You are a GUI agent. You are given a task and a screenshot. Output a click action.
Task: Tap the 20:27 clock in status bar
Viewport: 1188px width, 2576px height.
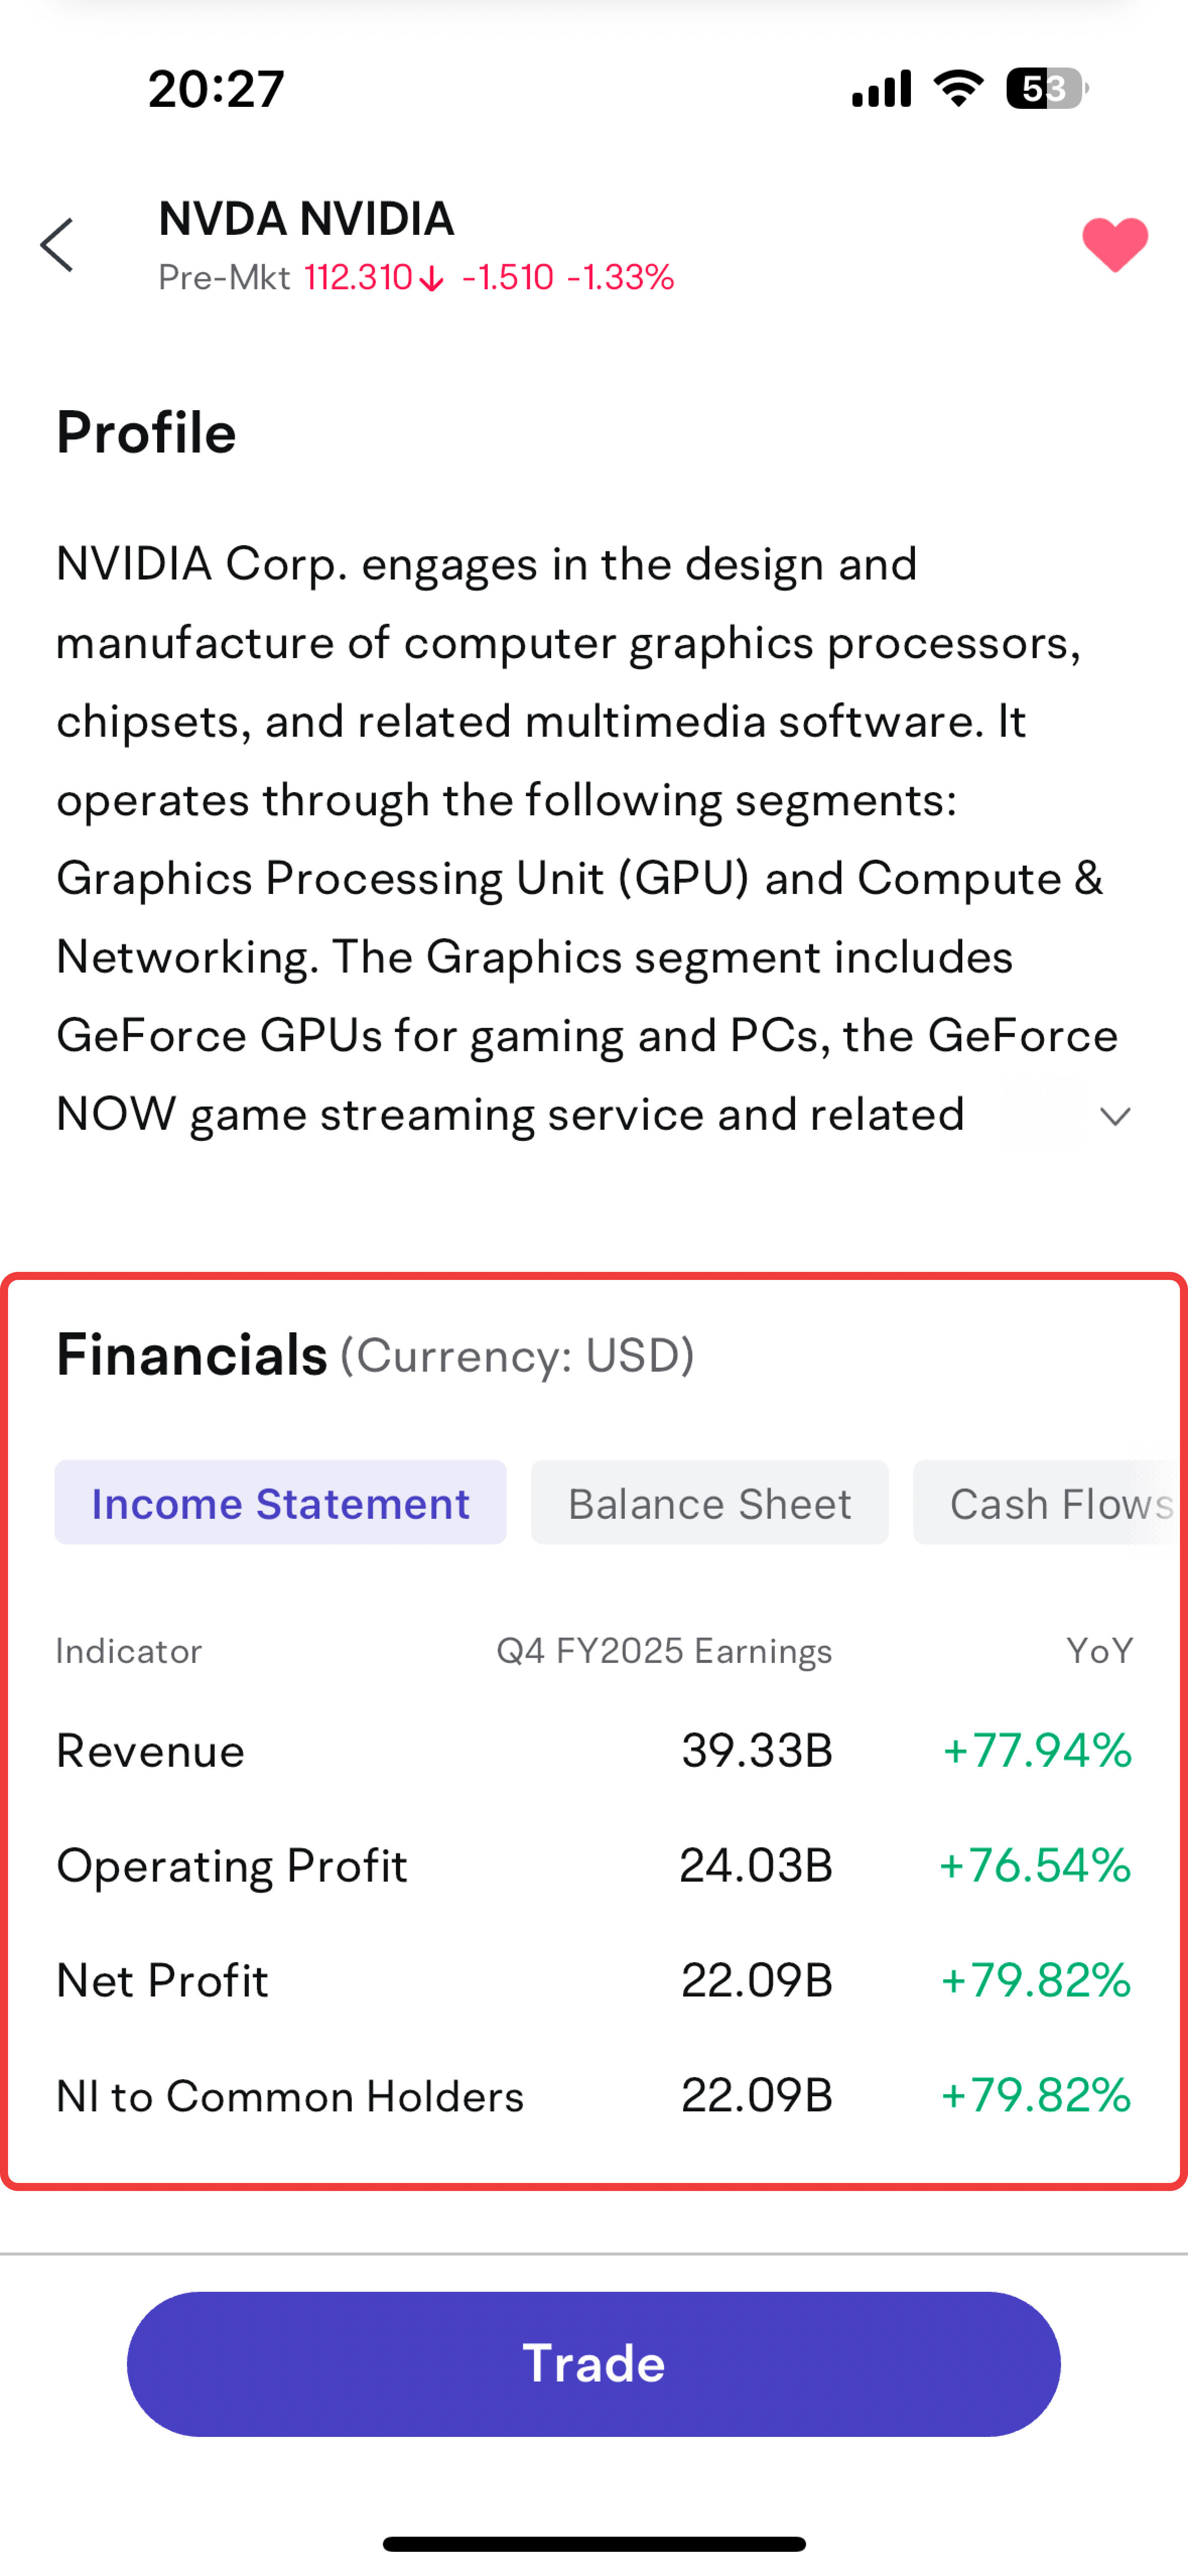point(216,89)
